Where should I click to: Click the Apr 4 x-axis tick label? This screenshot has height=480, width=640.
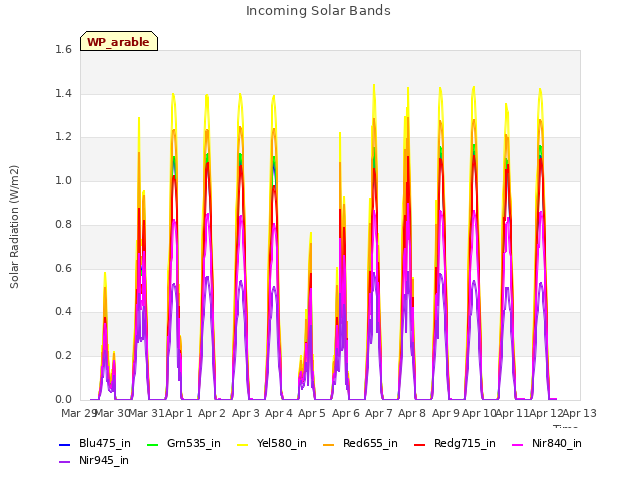pos(279,413)
